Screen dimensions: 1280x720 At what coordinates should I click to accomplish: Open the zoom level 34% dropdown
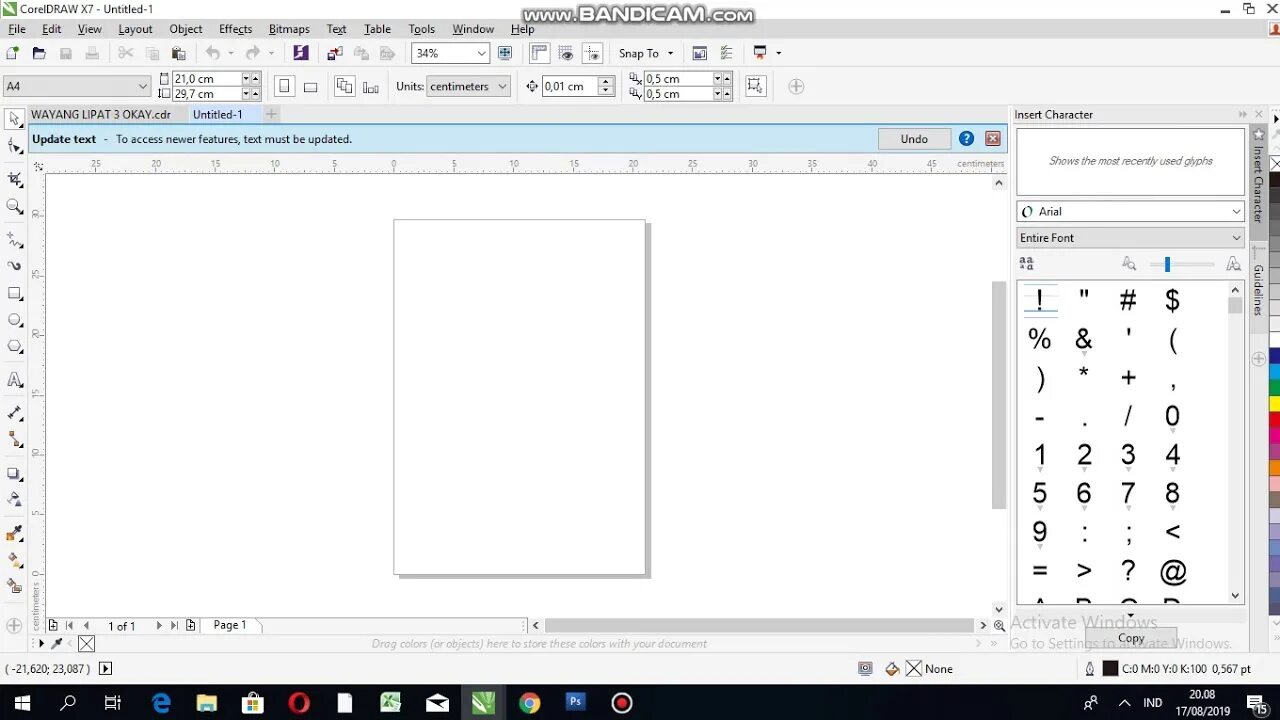481,53
